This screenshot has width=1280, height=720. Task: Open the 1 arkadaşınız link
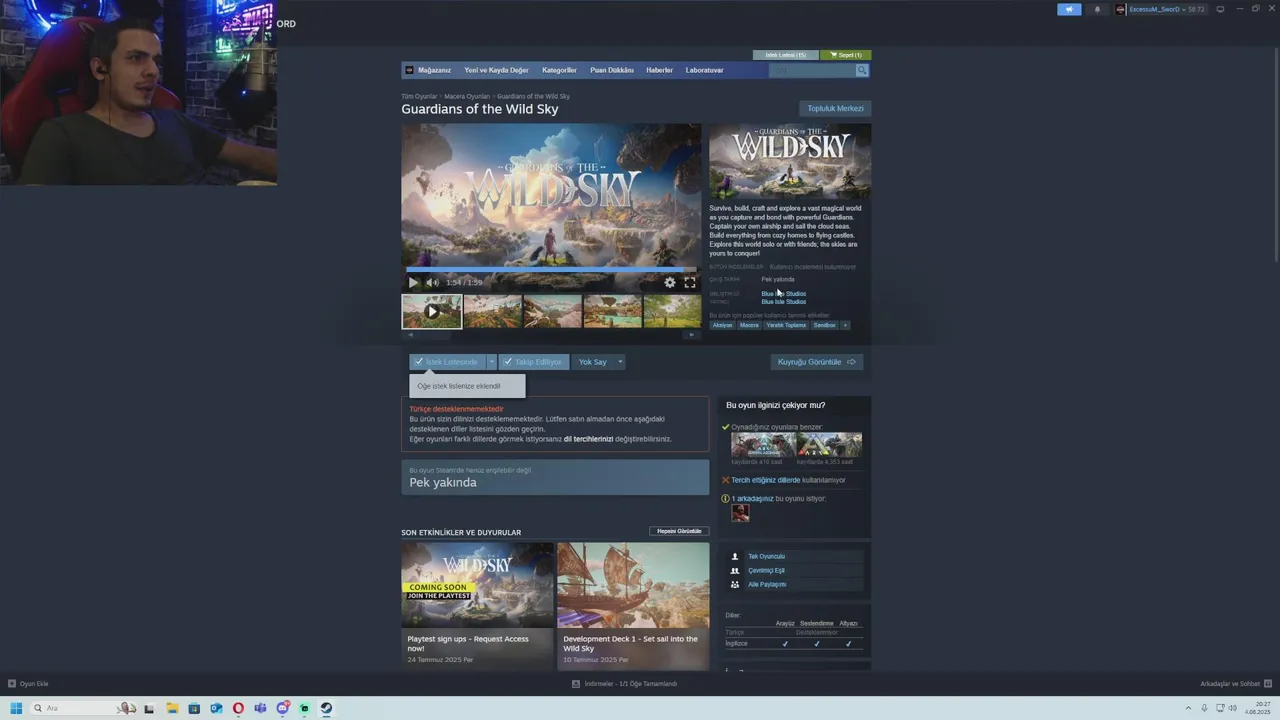pos(752,498)
